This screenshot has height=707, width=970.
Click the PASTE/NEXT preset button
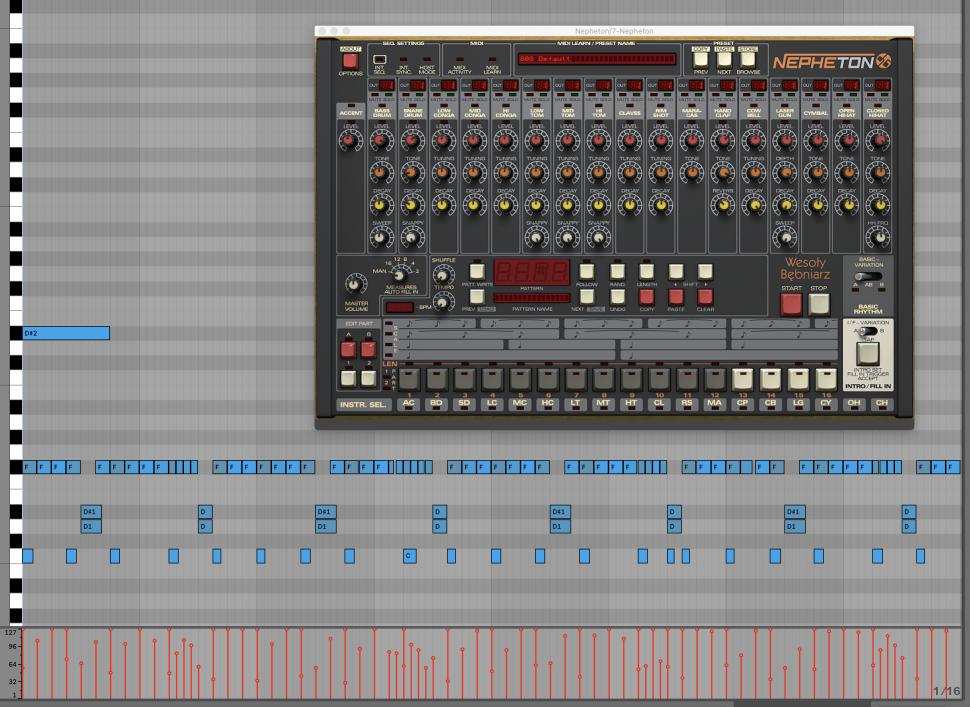[724, 60]
